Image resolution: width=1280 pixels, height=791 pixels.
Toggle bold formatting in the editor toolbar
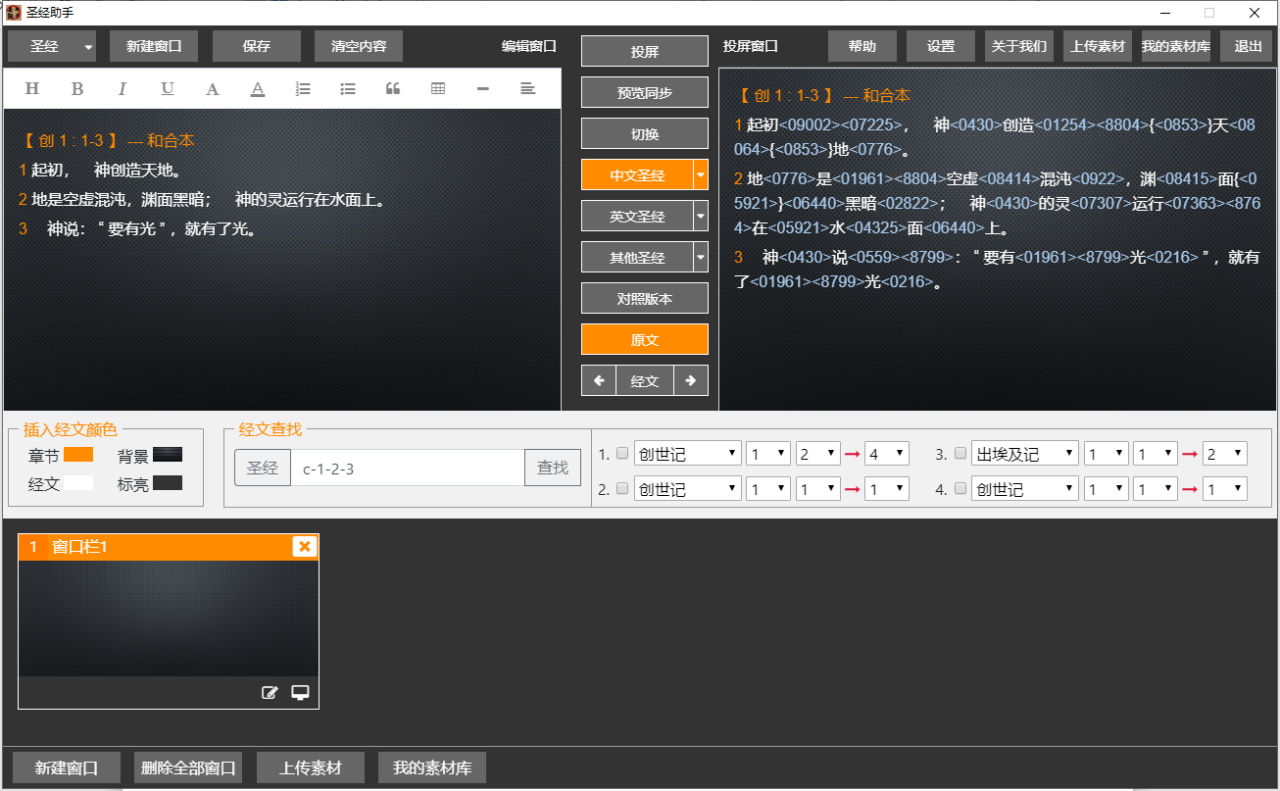77,89
